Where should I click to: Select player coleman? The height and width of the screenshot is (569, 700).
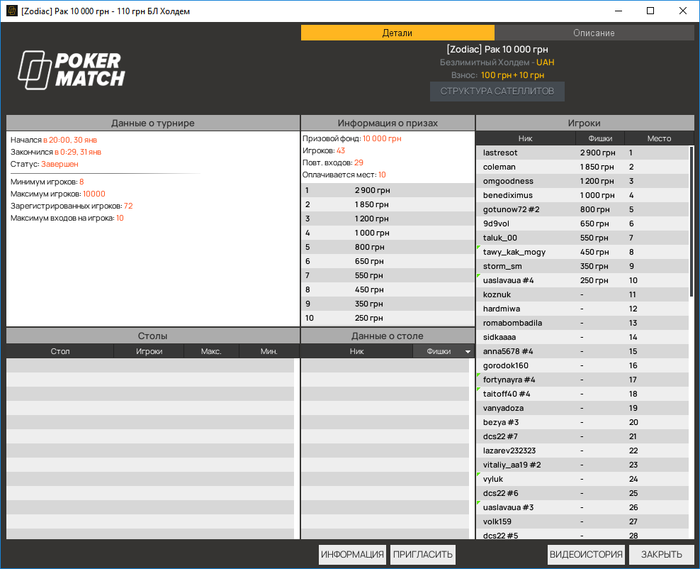[582, 167]
